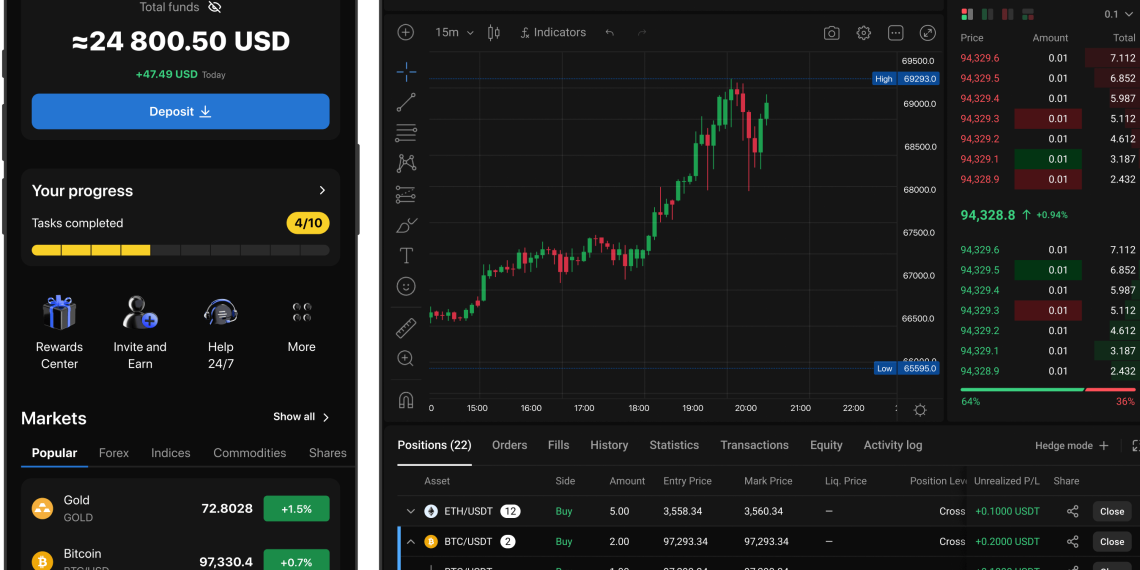Switch to the Commodities markets tab
The width and height of the screenshot is (1140, 570).
click(x=249, y=453)
